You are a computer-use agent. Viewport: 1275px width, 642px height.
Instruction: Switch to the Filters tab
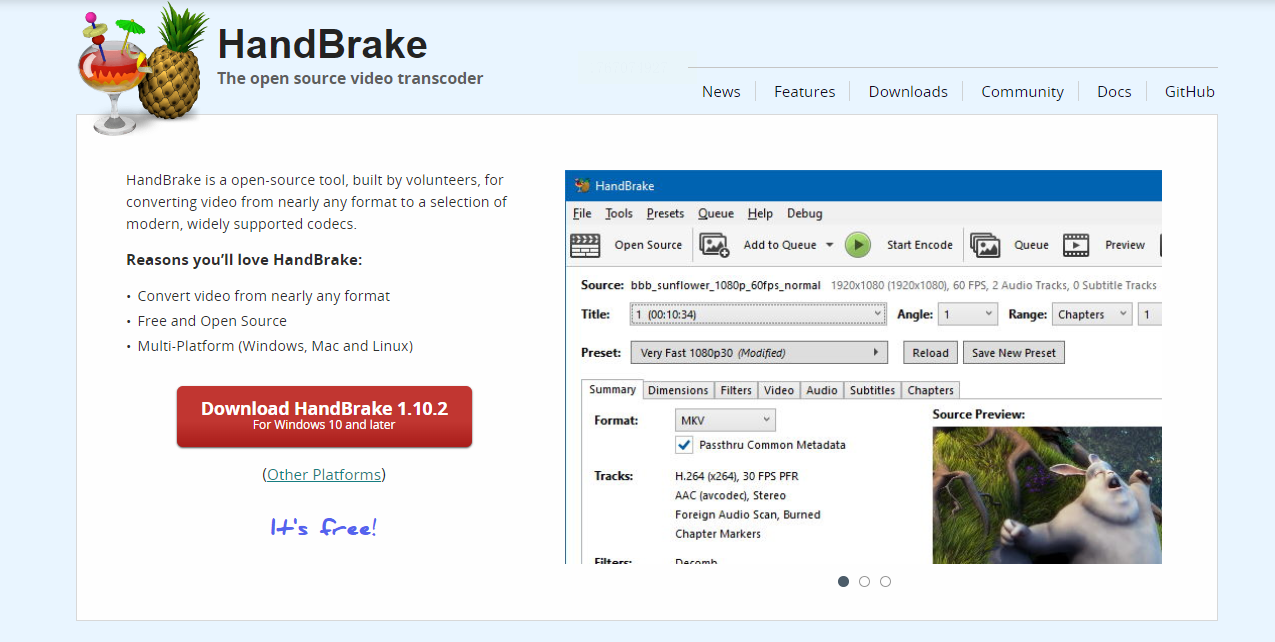[x=736, y=390]
